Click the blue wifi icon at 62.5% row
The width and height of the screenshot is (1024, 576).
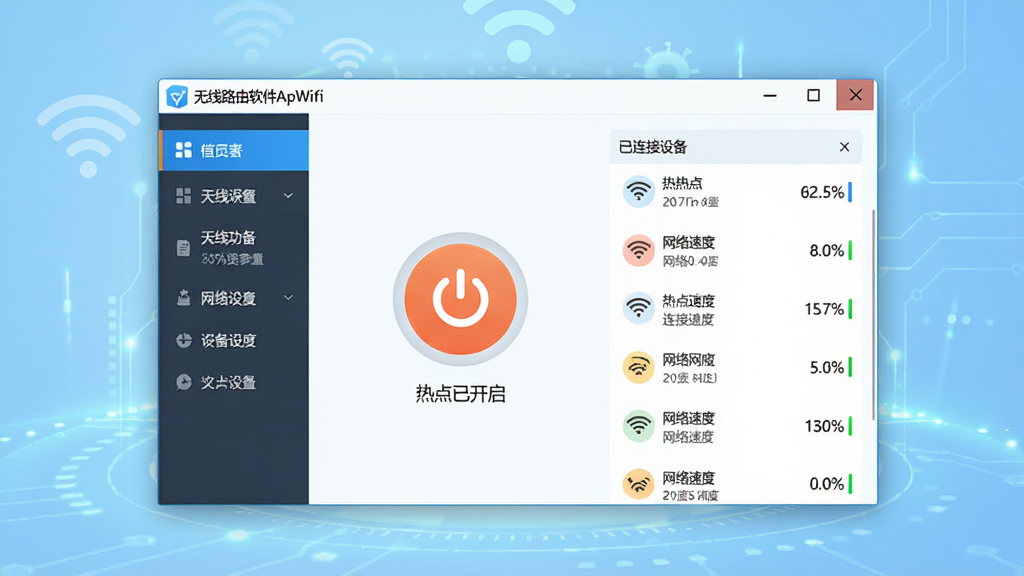click(638, 192)
